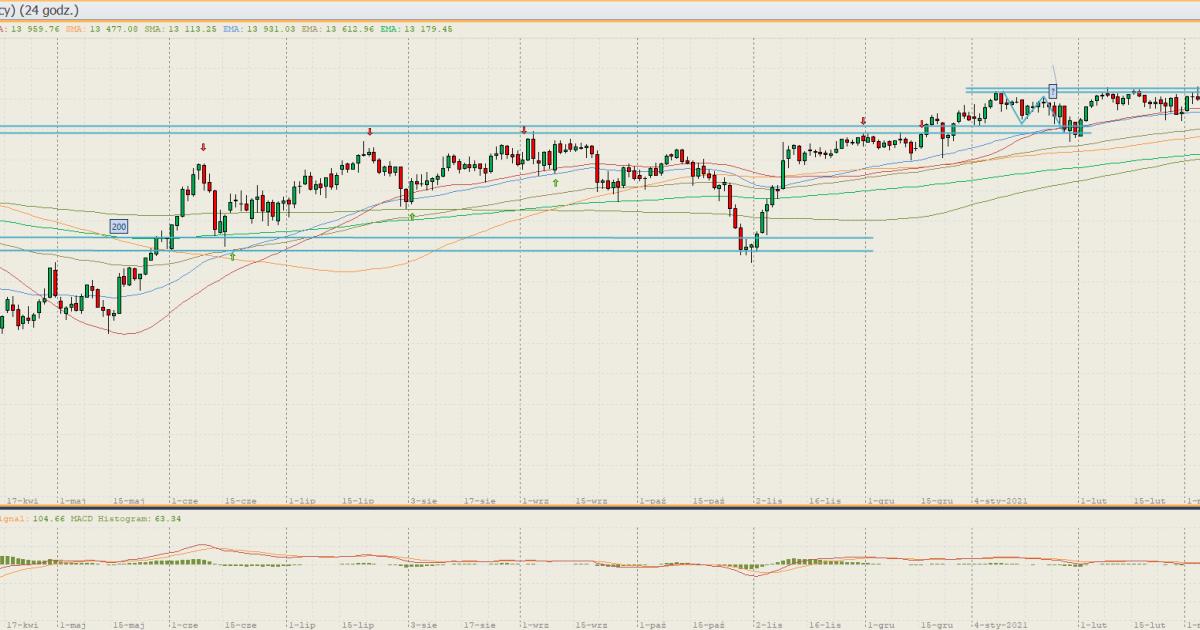Click the blue "200" label box
This screenshot has width=1200, height=630.
tap(119, 227)
